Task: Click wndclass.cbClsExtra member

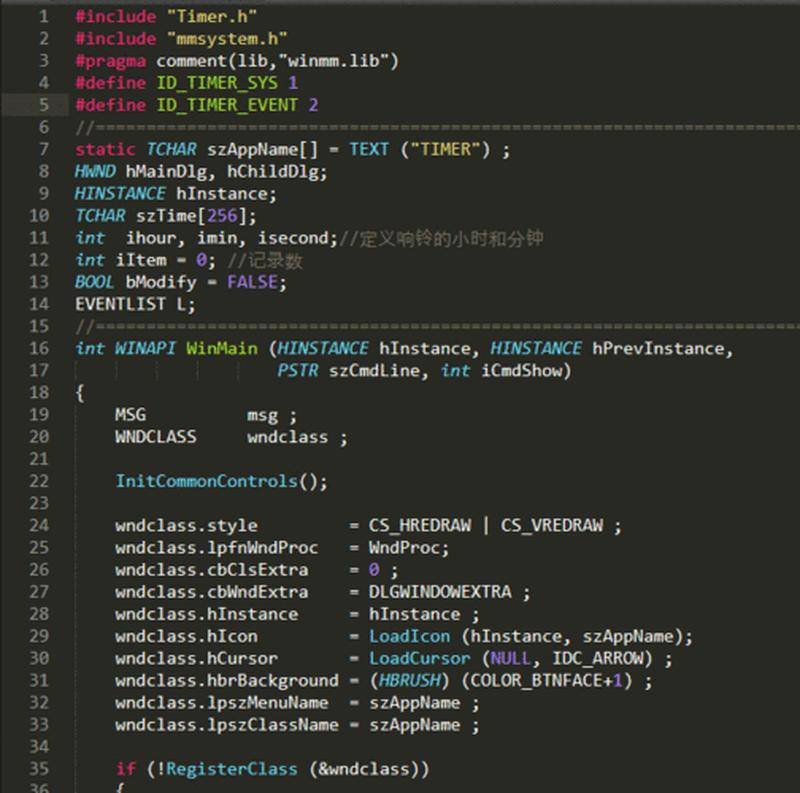Action: (212, 569)
